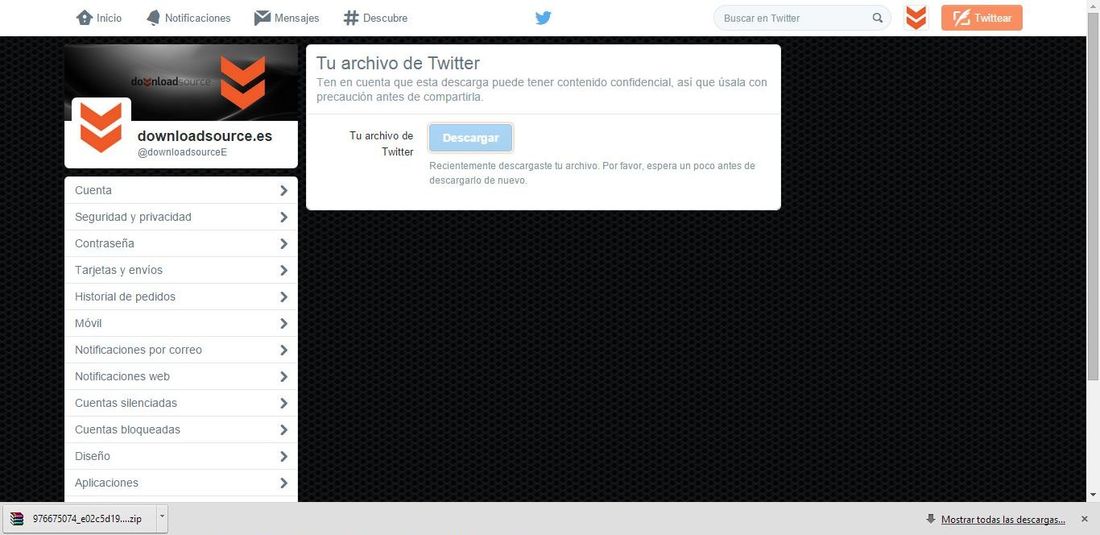Click chevron arrow beside Cuenta

[x=283, y=191]
